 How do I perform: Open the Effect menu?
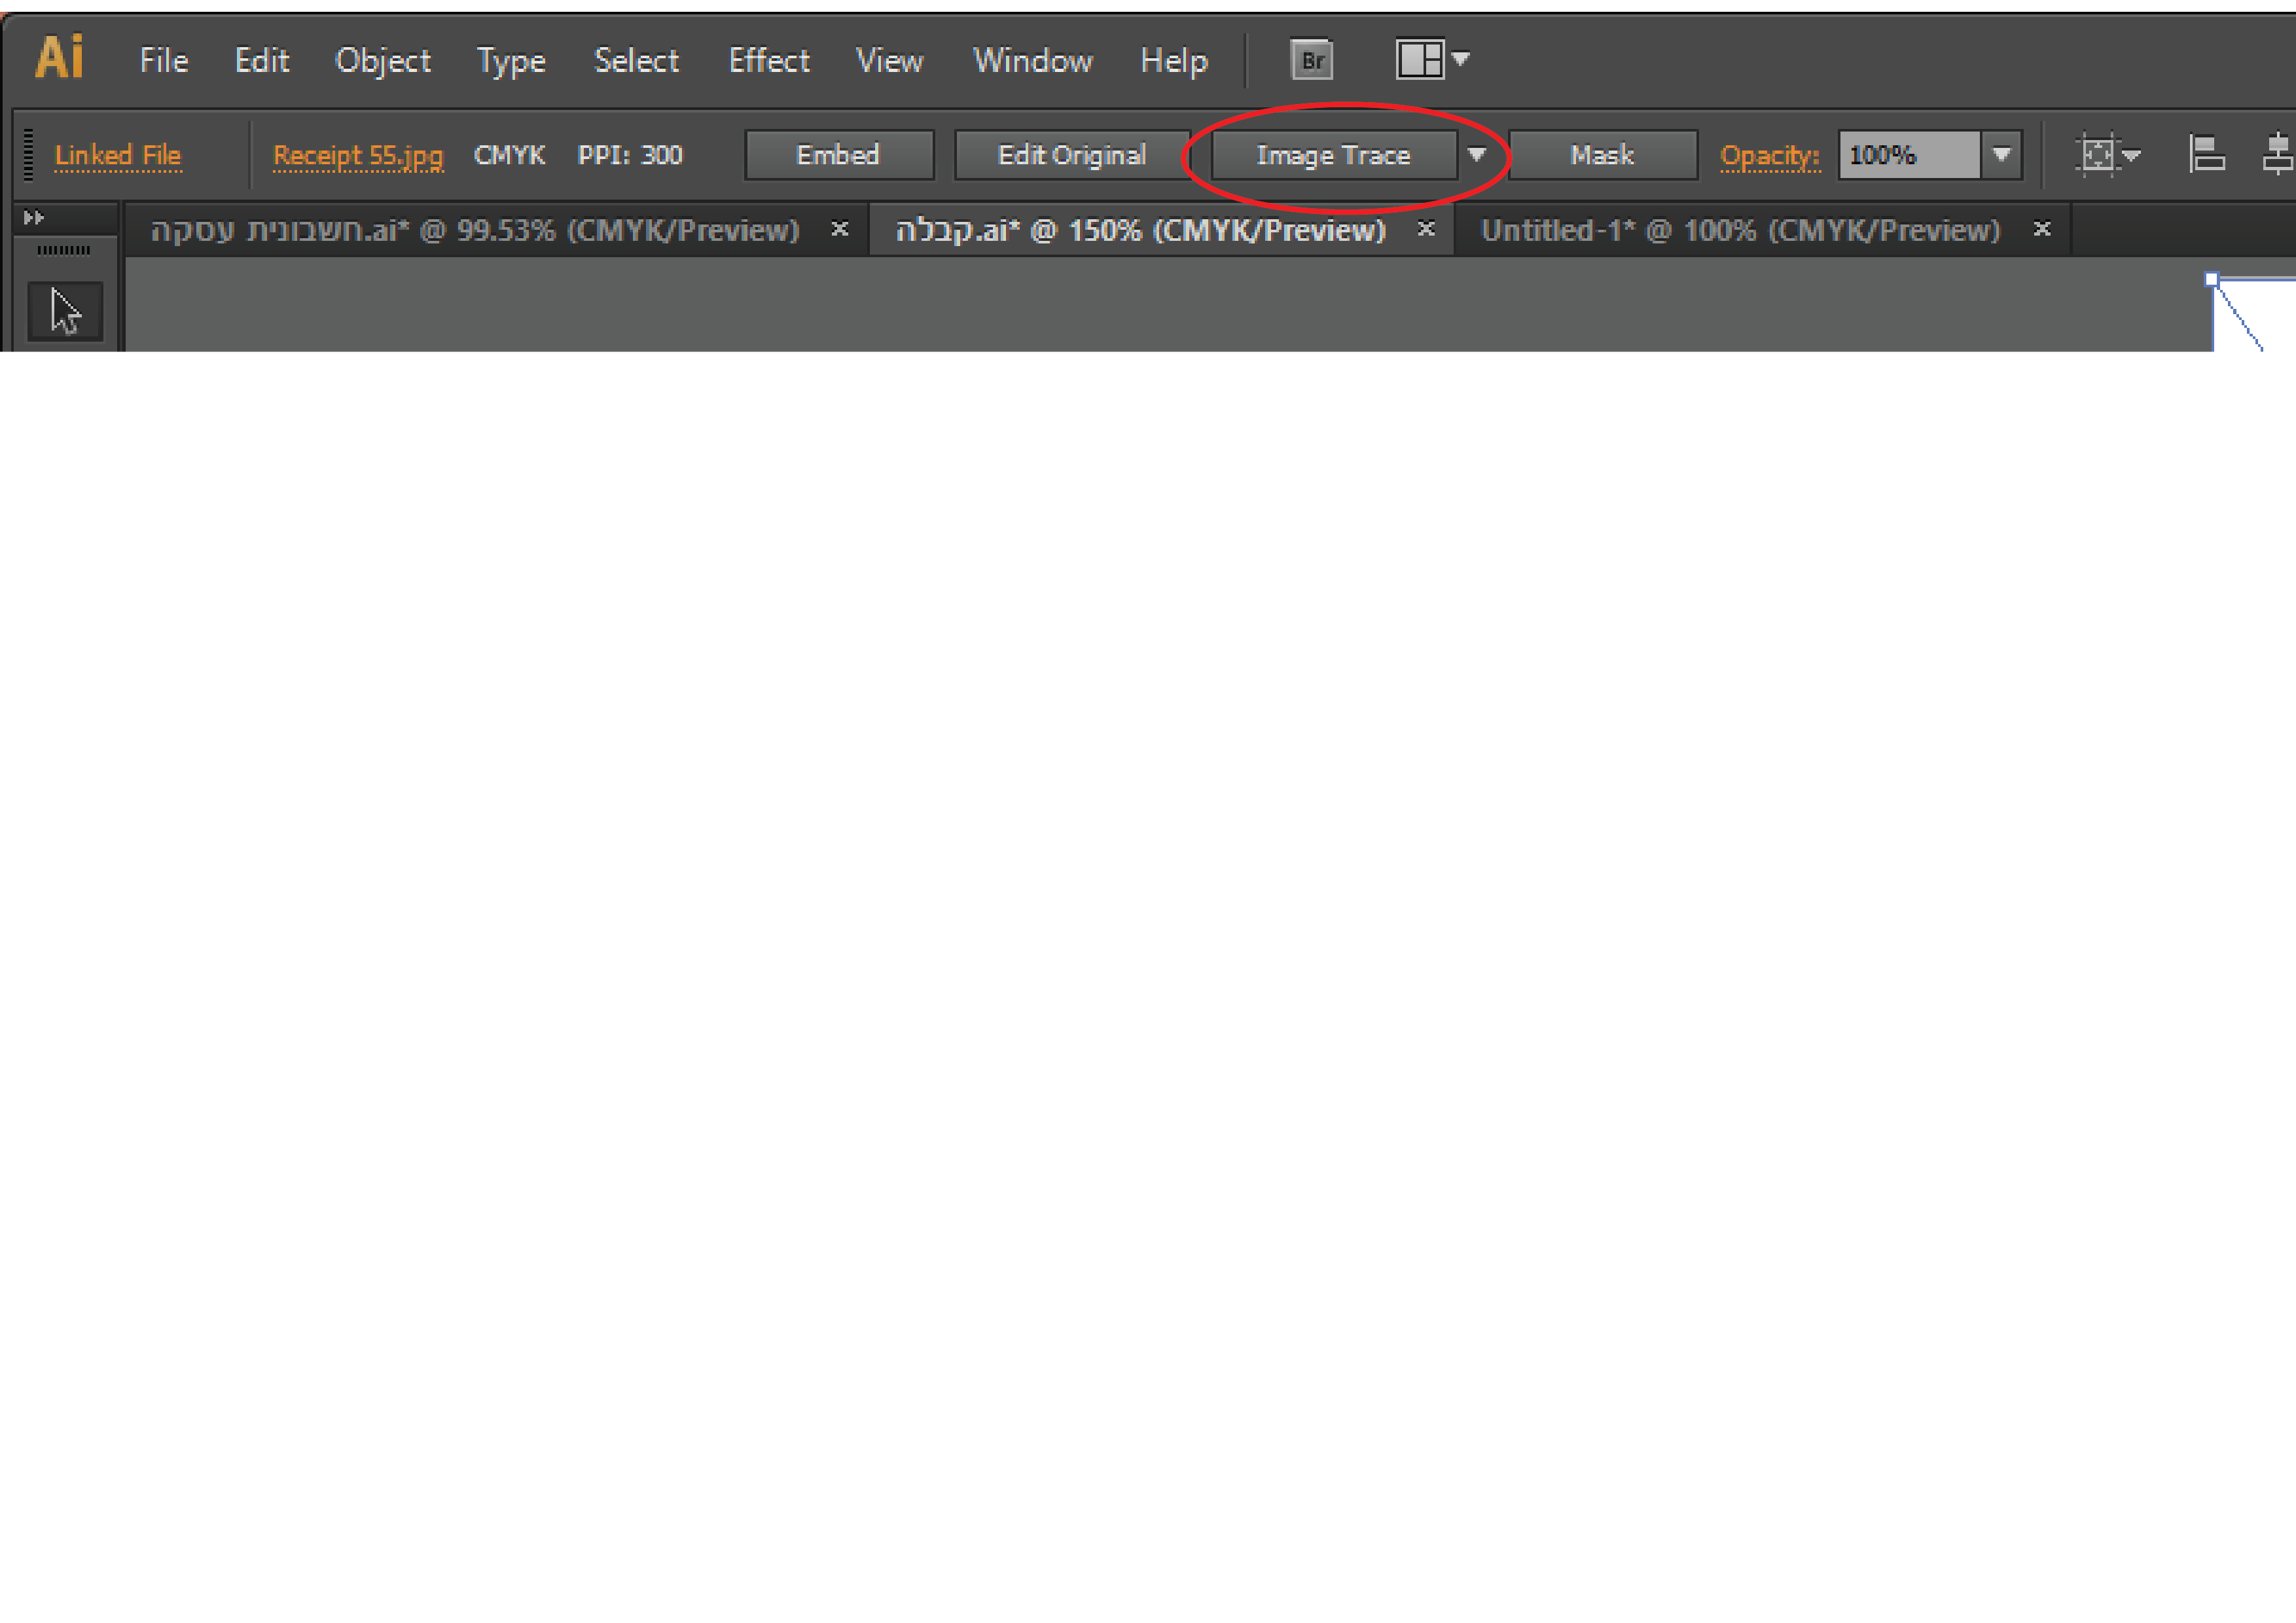click(768, 61)
